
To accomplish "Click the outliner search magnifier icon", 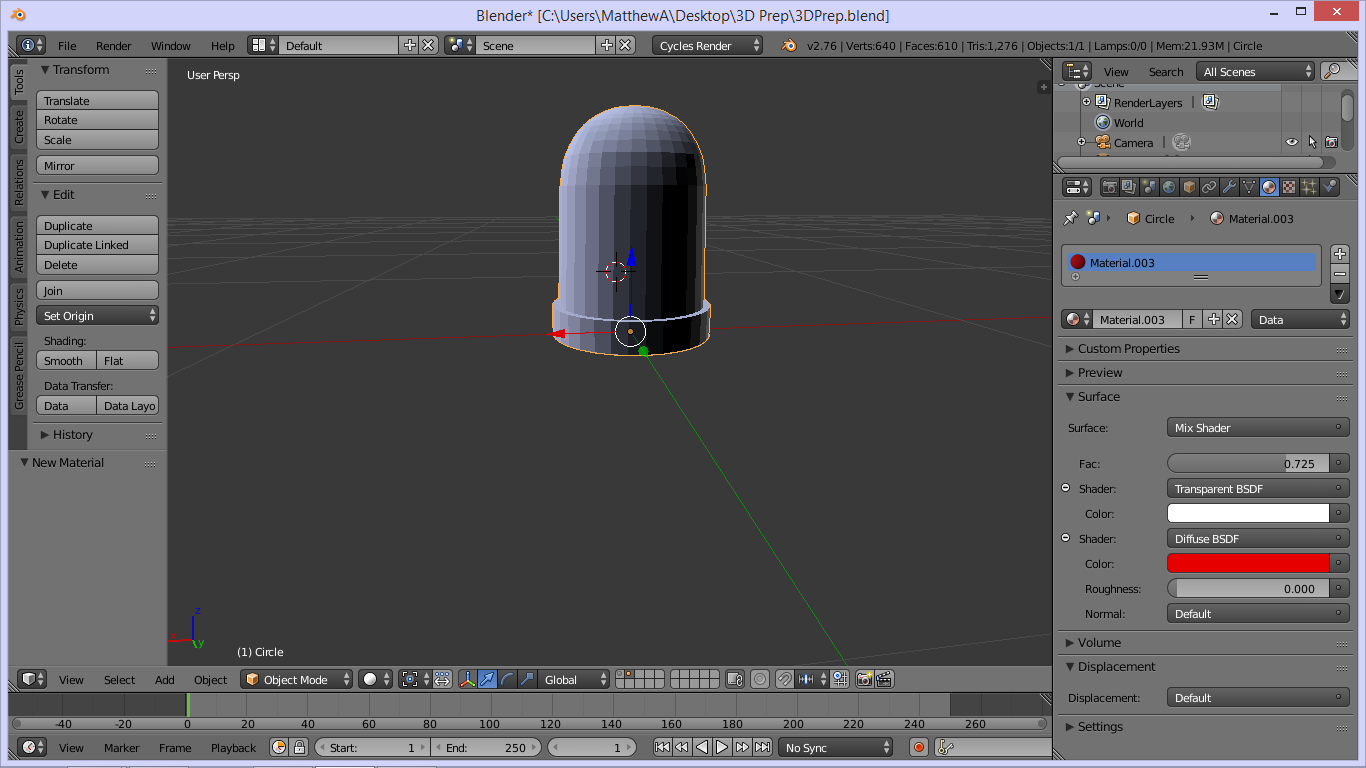I will point(1332,71).
